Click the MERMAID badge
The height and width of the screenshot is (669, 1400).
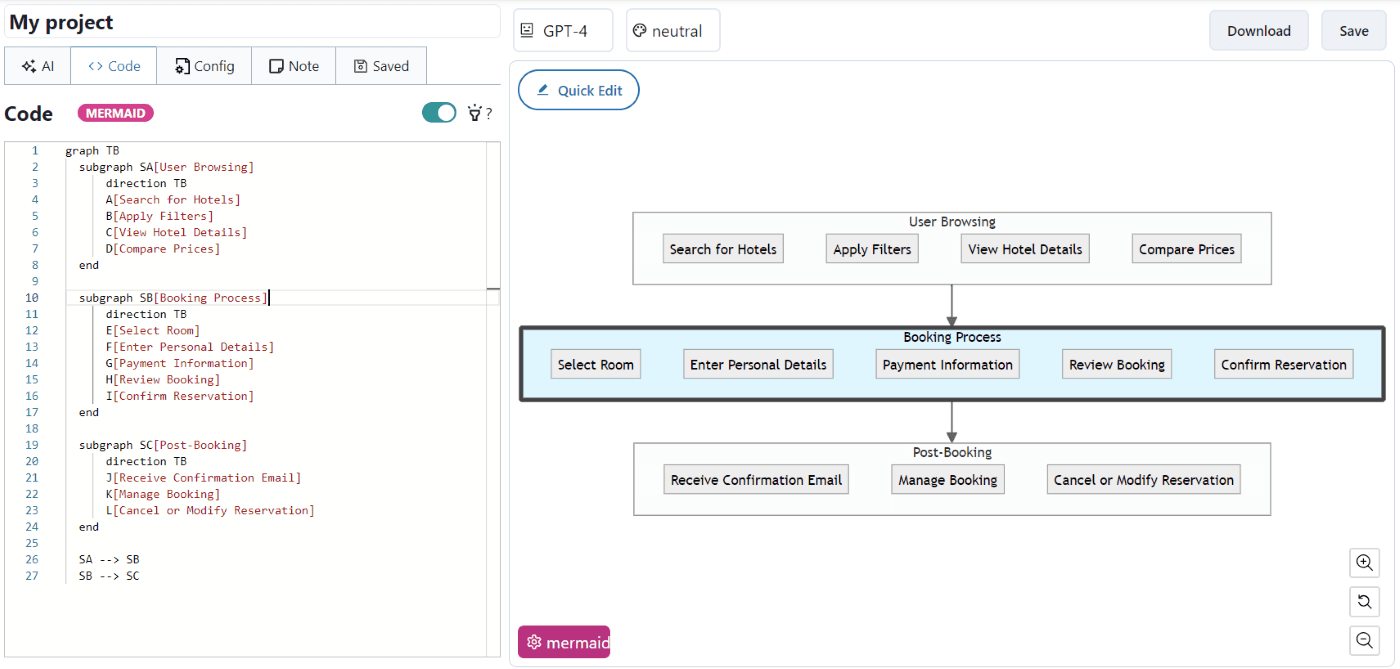[115, 113]
